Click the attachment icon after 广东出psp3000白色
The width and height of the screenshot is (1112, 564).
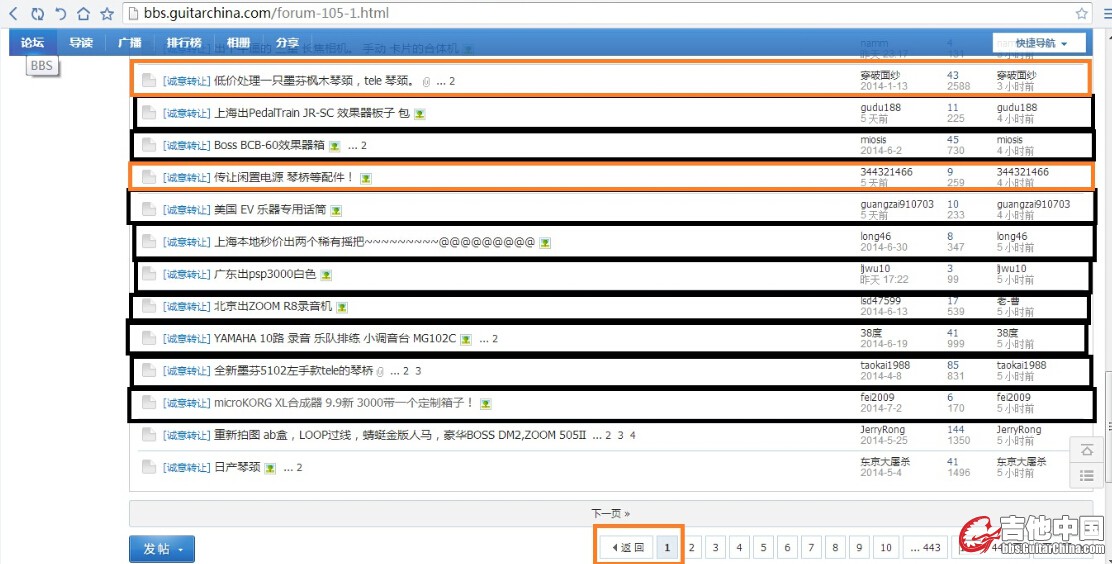(x=326, y=274)
